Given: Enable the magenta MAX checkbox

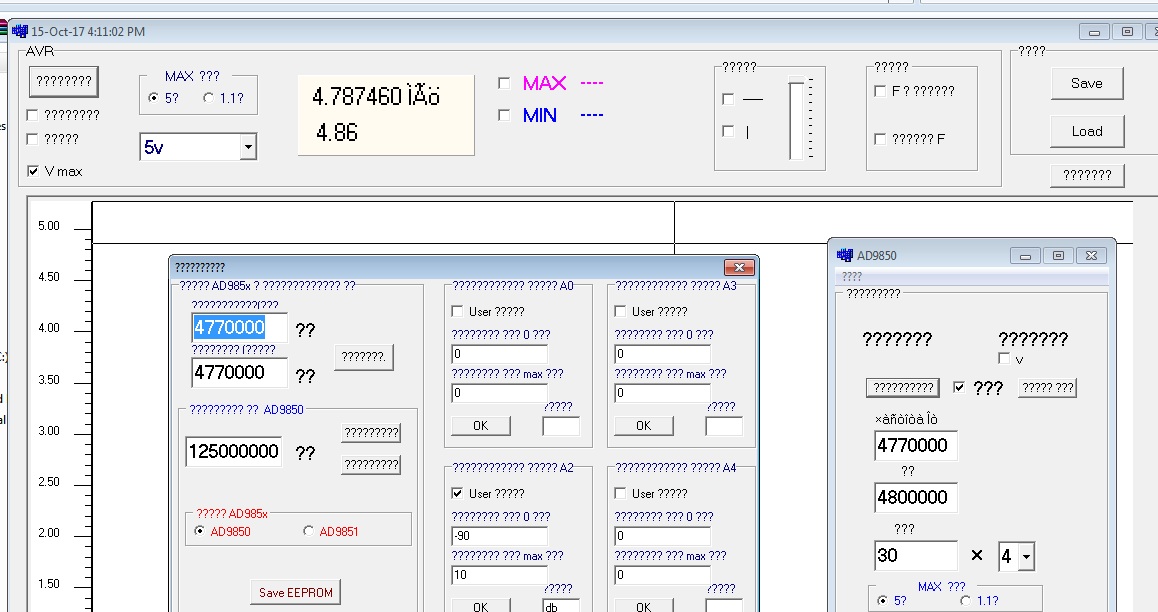Looking at the screenshot, I should 504,83.
